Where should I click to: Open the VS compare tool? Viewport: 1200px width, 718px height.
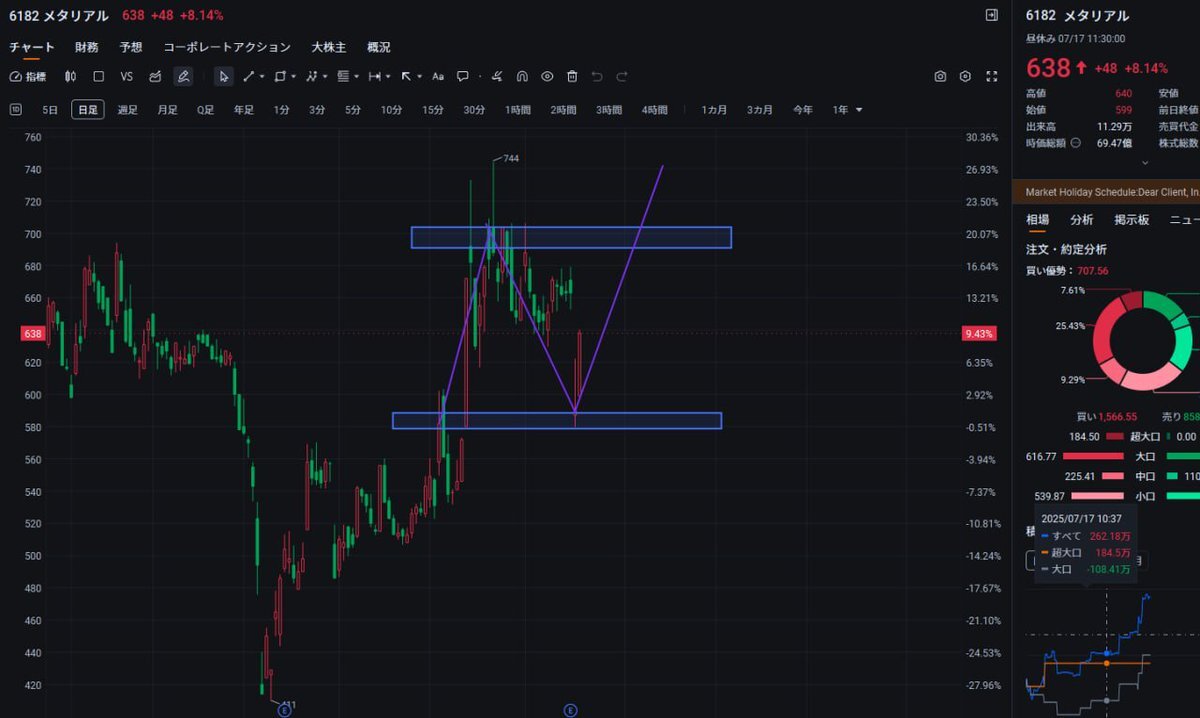click(x=127, y=76)
